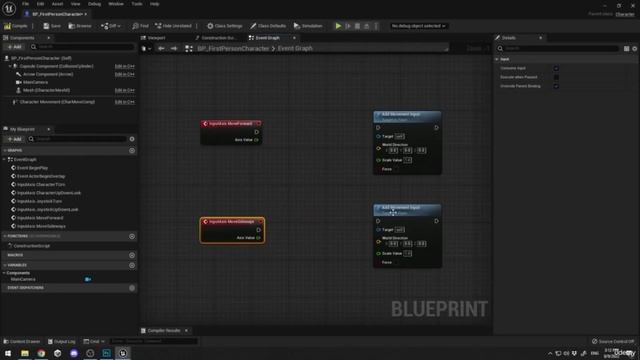Viewport: 640px width, 360px height.
Task: Open the Edit menu
Action: click(40, 4)
